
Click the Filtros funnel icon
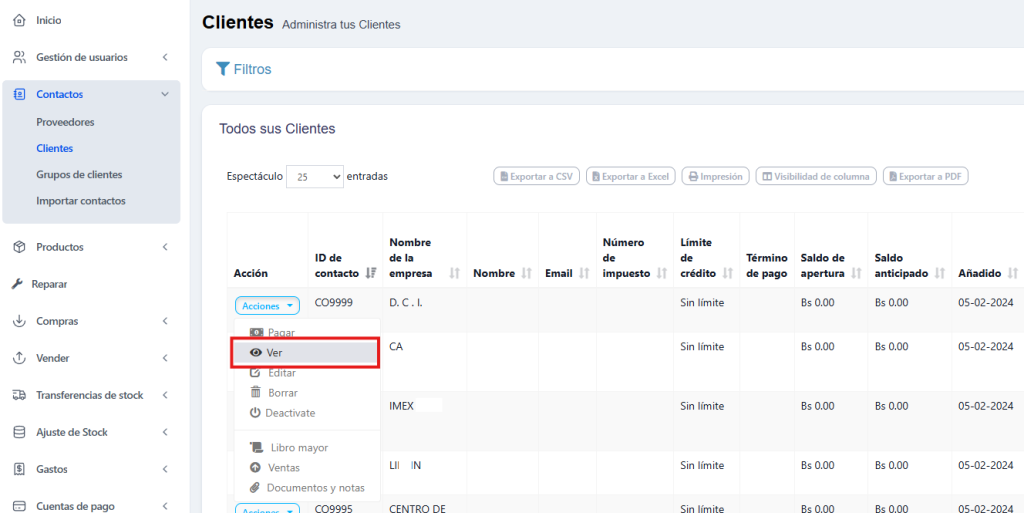[x=223, y=69]
